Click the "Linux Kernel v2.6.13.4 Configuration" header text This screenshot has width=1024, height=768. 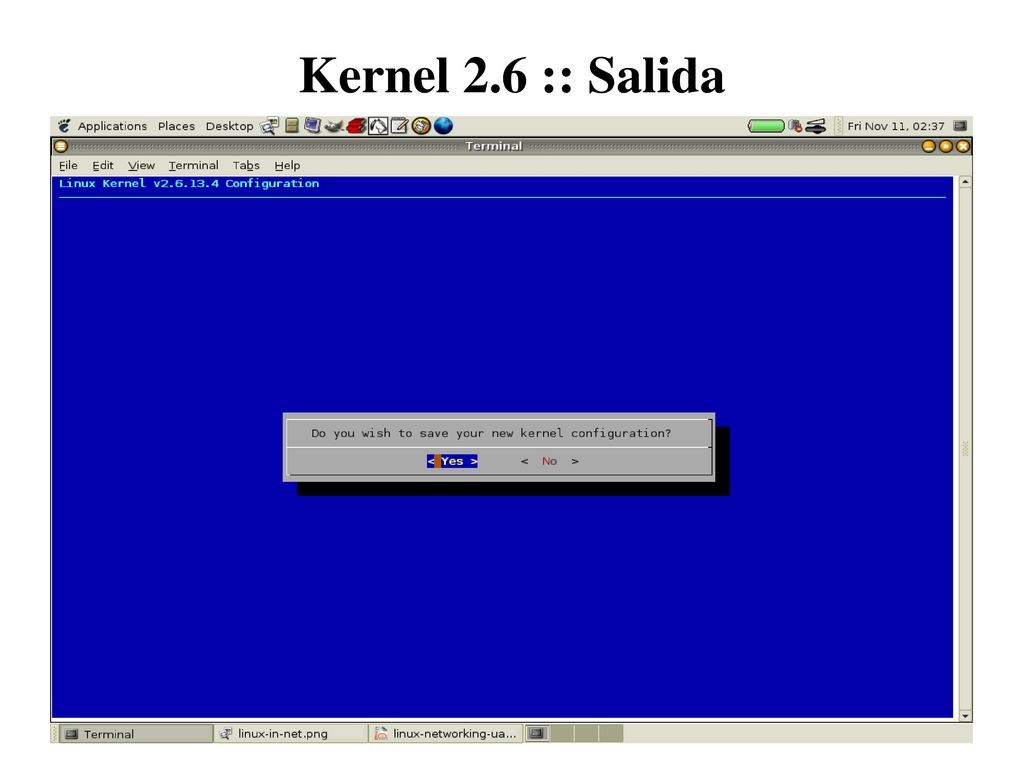pos(189,184)
